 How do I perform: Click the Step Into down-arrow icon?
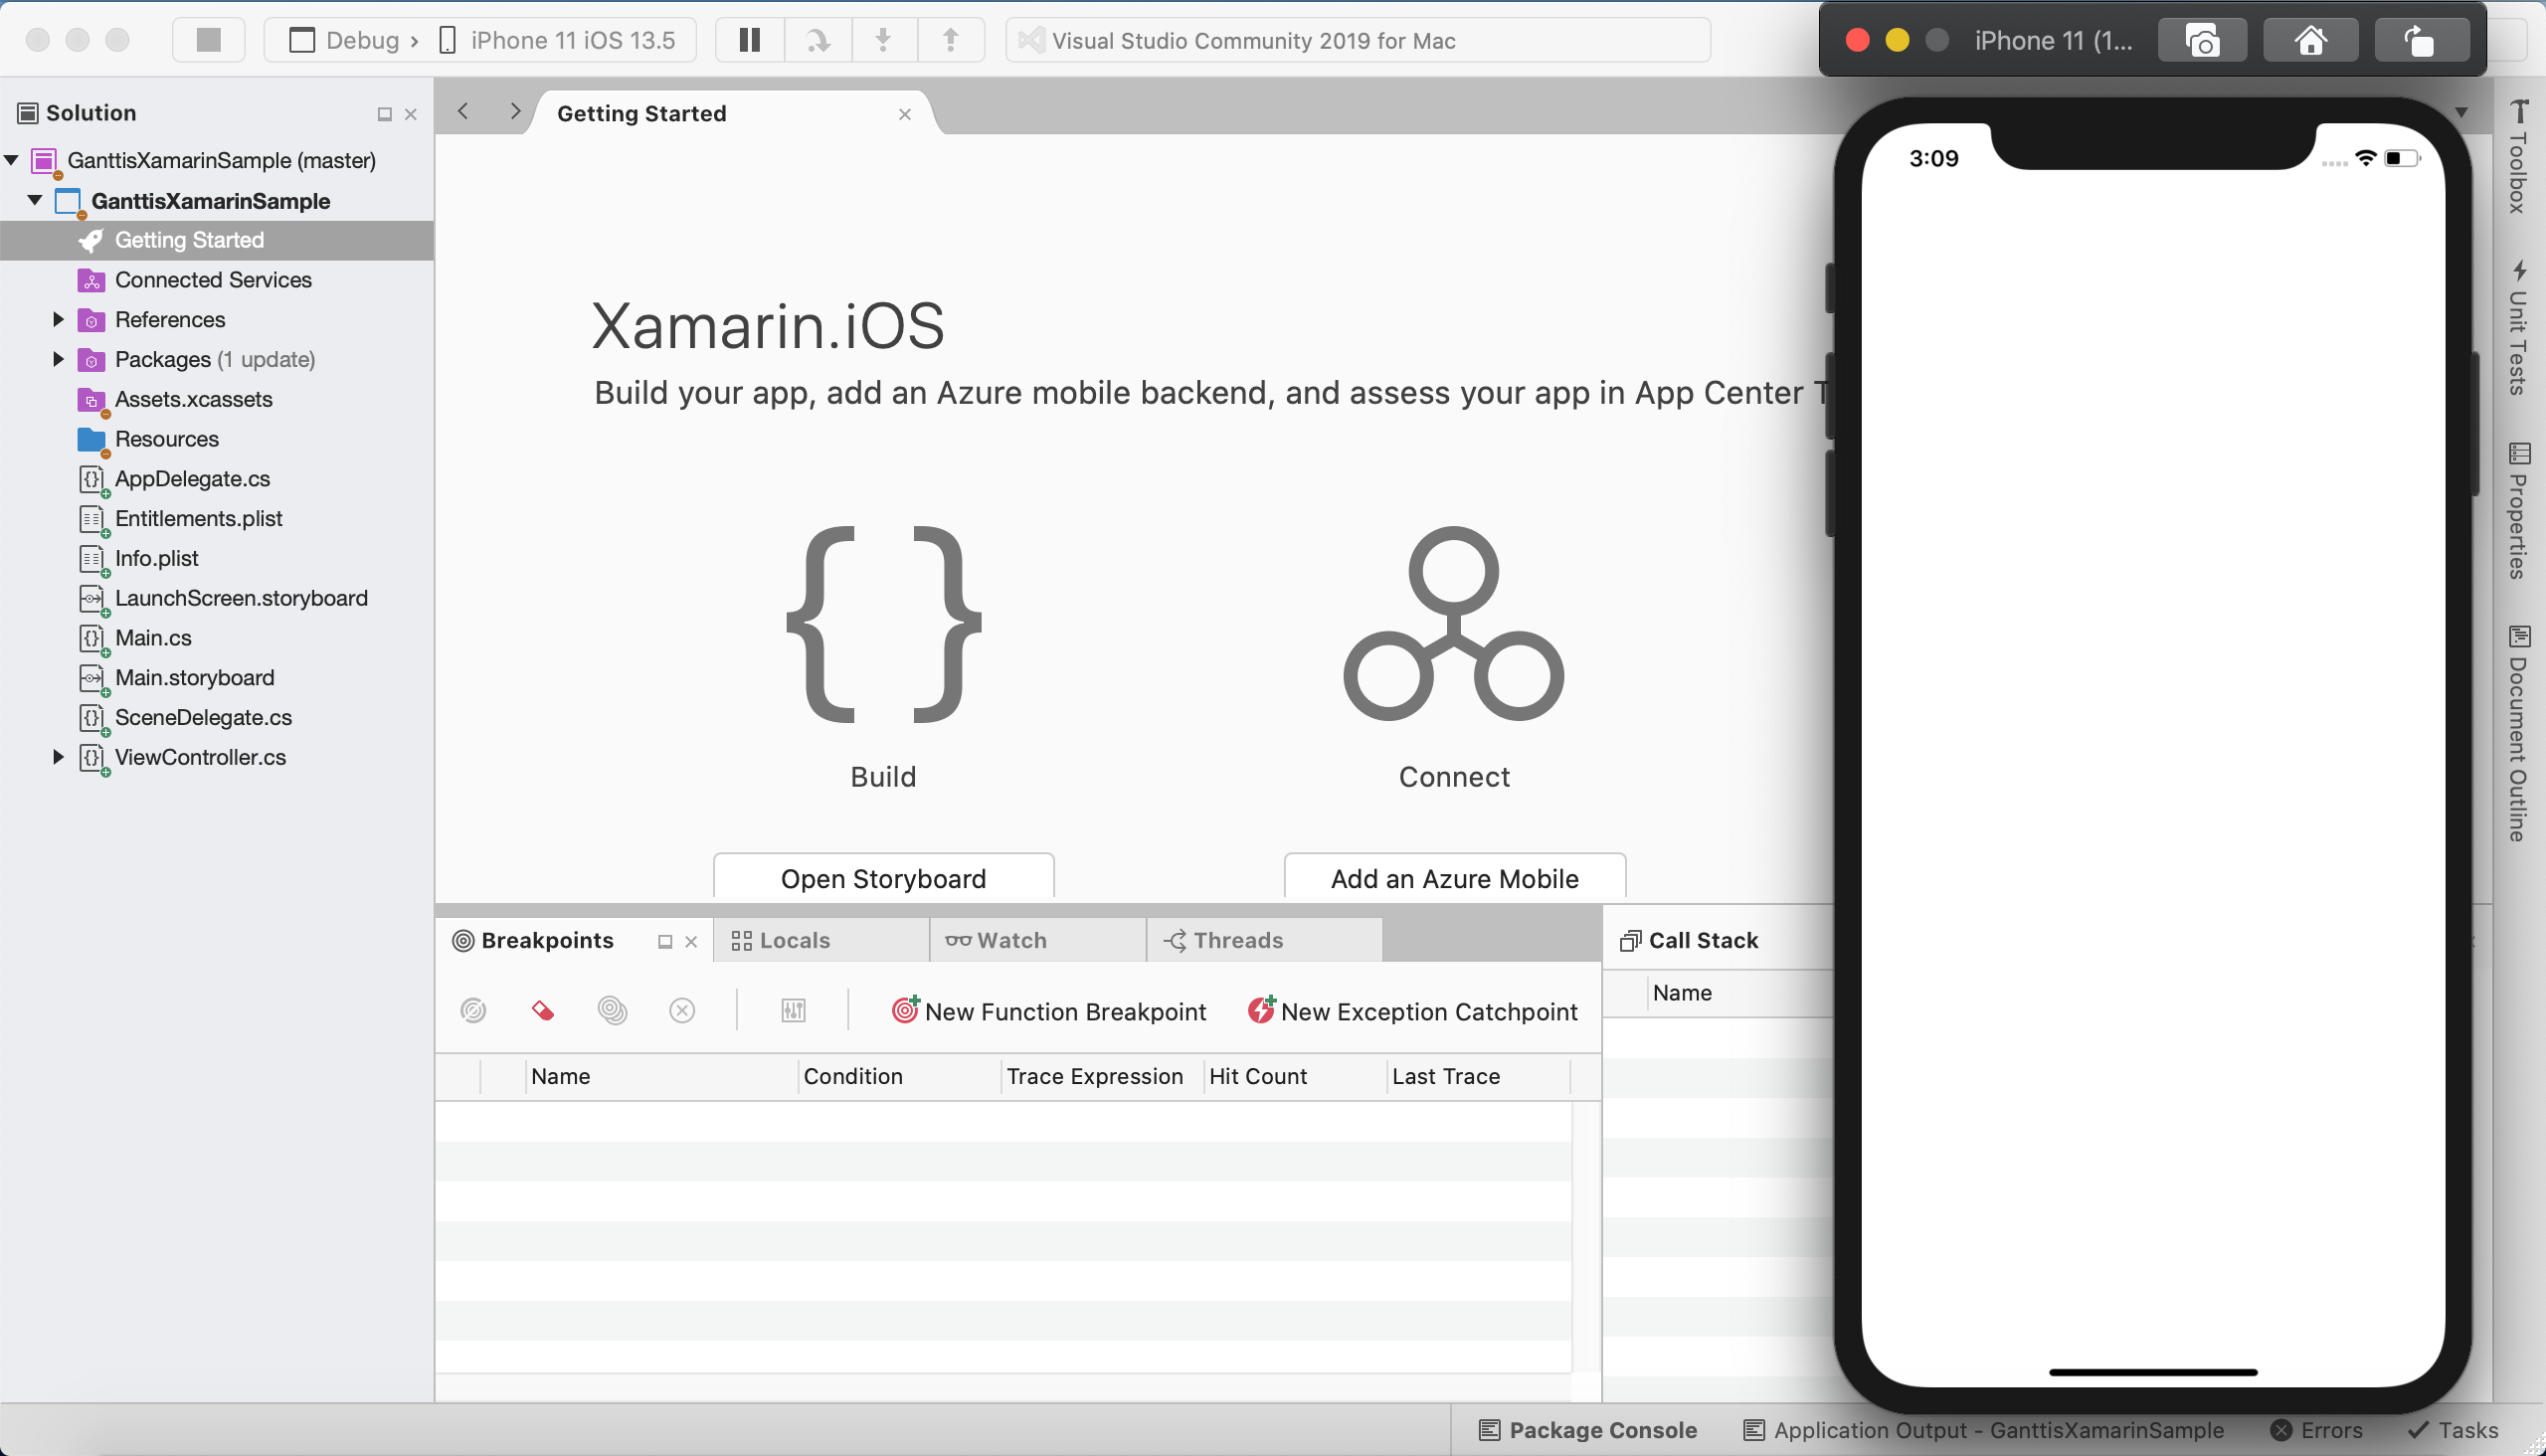883,40
